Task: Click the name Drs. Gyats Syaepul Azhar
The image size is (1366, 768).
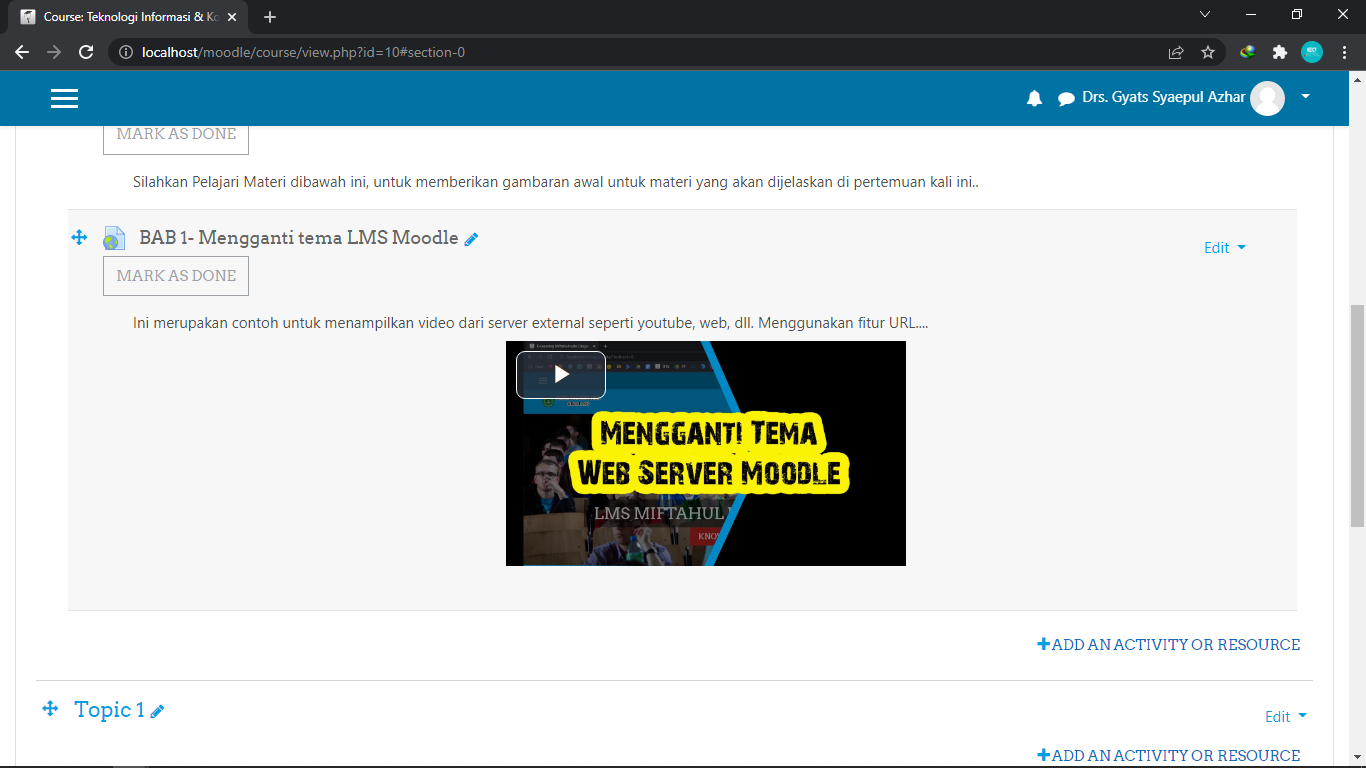Action: 1164,97
